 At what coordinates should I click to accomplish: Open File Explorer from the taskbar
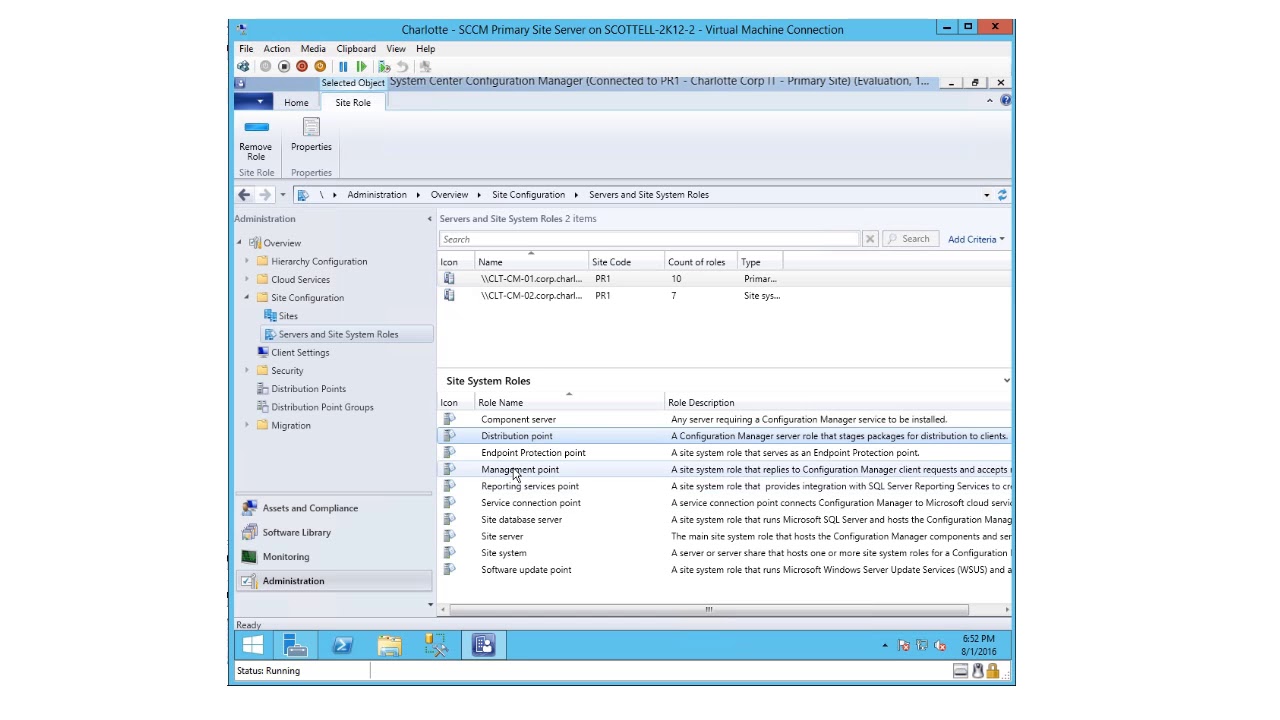[x=389, y=646]
